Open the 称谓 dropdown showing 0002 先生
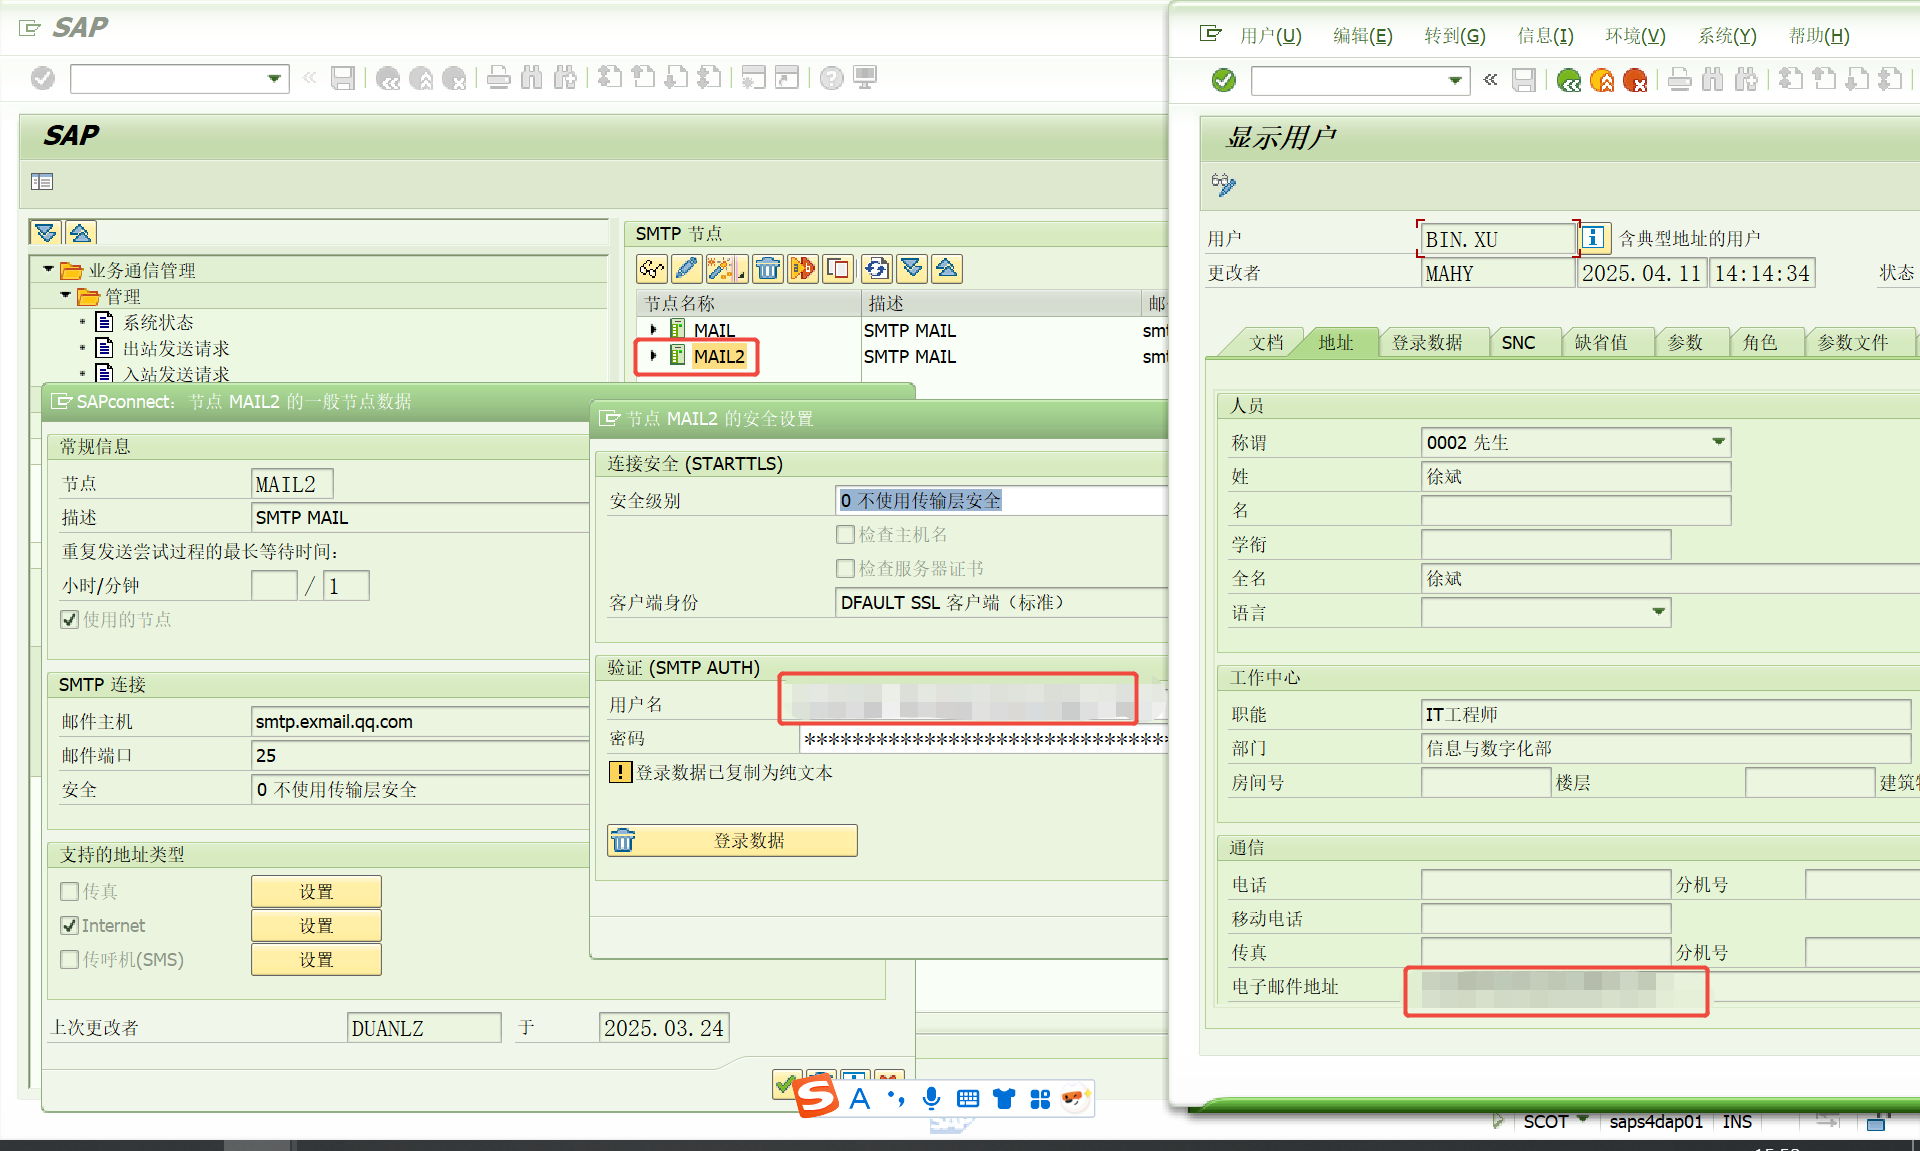The height and width of the screenshot is (1151, 1920). 1718,442
